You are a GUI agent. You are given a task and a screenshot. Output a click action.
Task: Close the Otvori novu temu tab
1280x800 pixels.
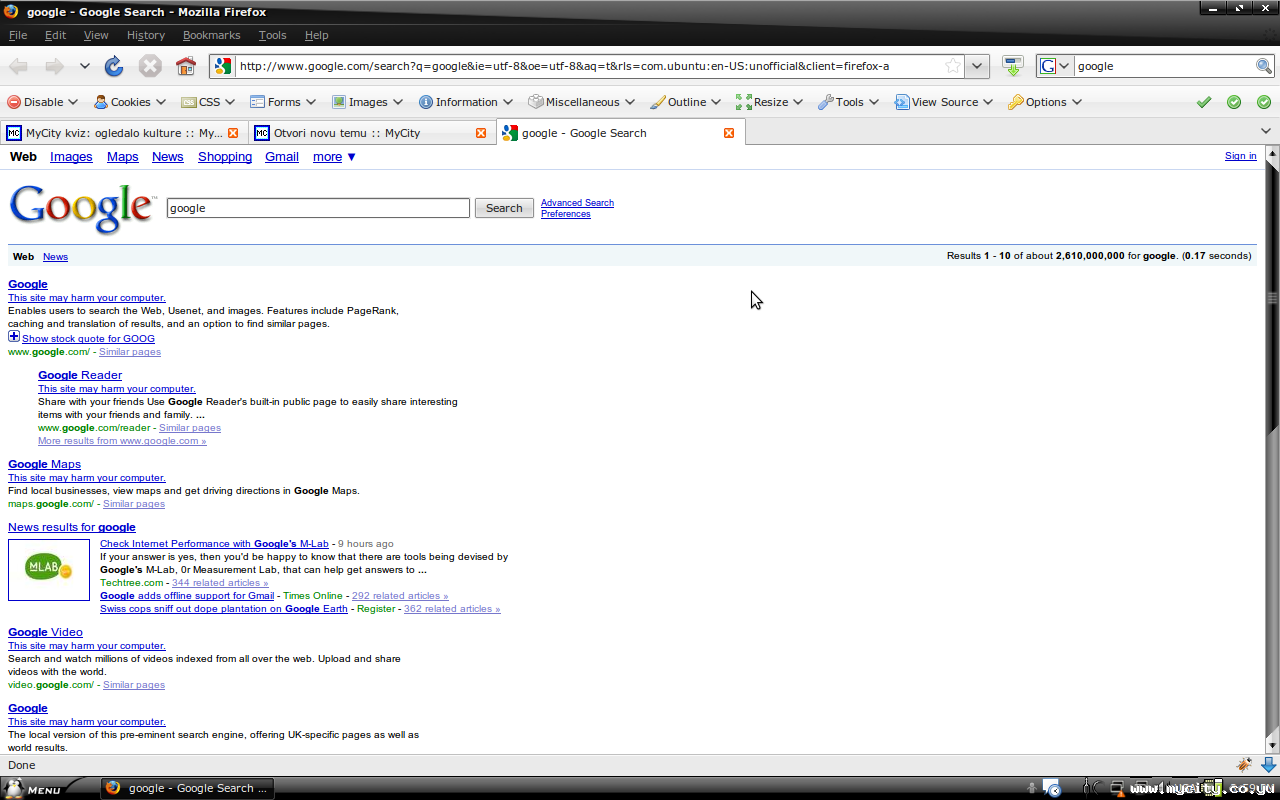pos(481,133)
